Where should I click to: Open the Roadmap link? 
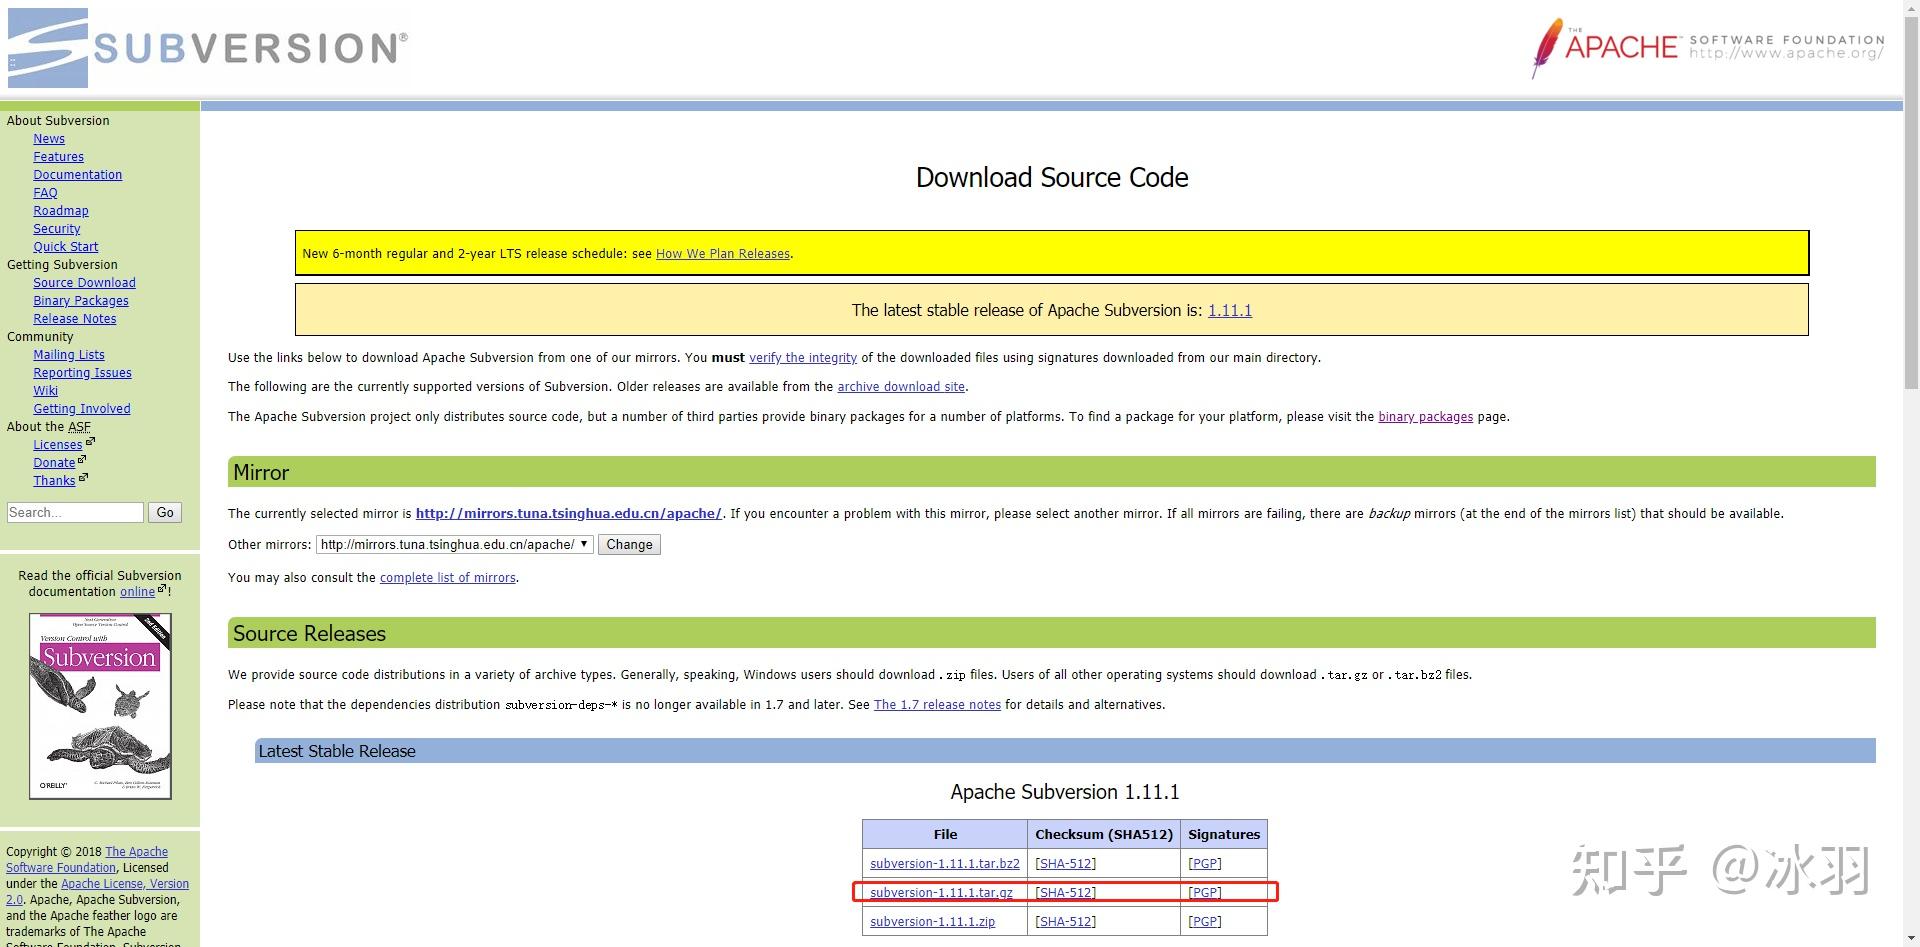[x=61, y=211]
